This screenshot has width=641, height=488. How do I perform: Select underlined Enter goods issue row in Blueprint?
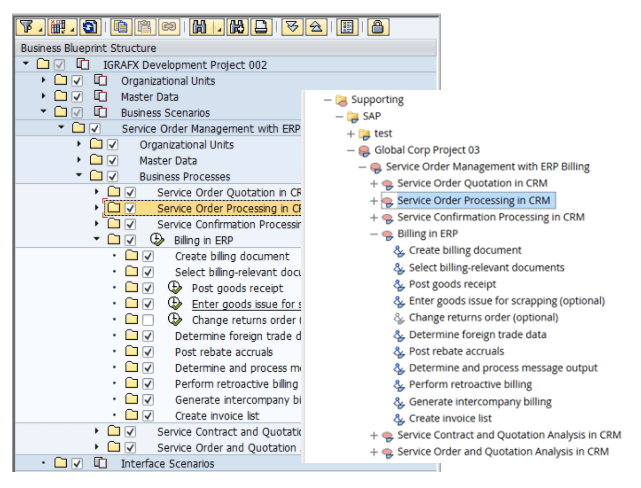click(246, 304)
